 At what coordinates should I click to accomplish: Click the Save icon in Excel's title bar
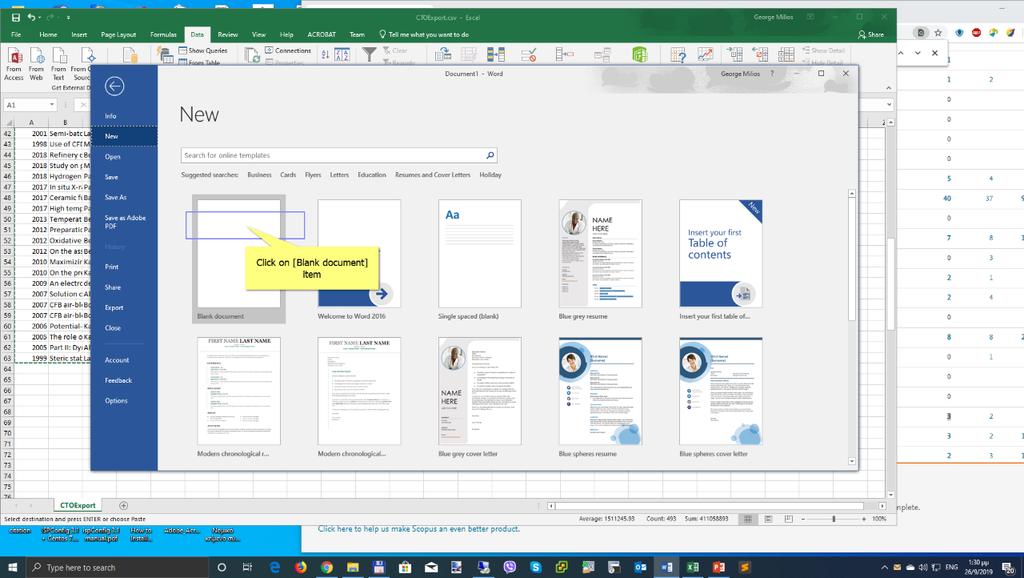click(16, 18)
